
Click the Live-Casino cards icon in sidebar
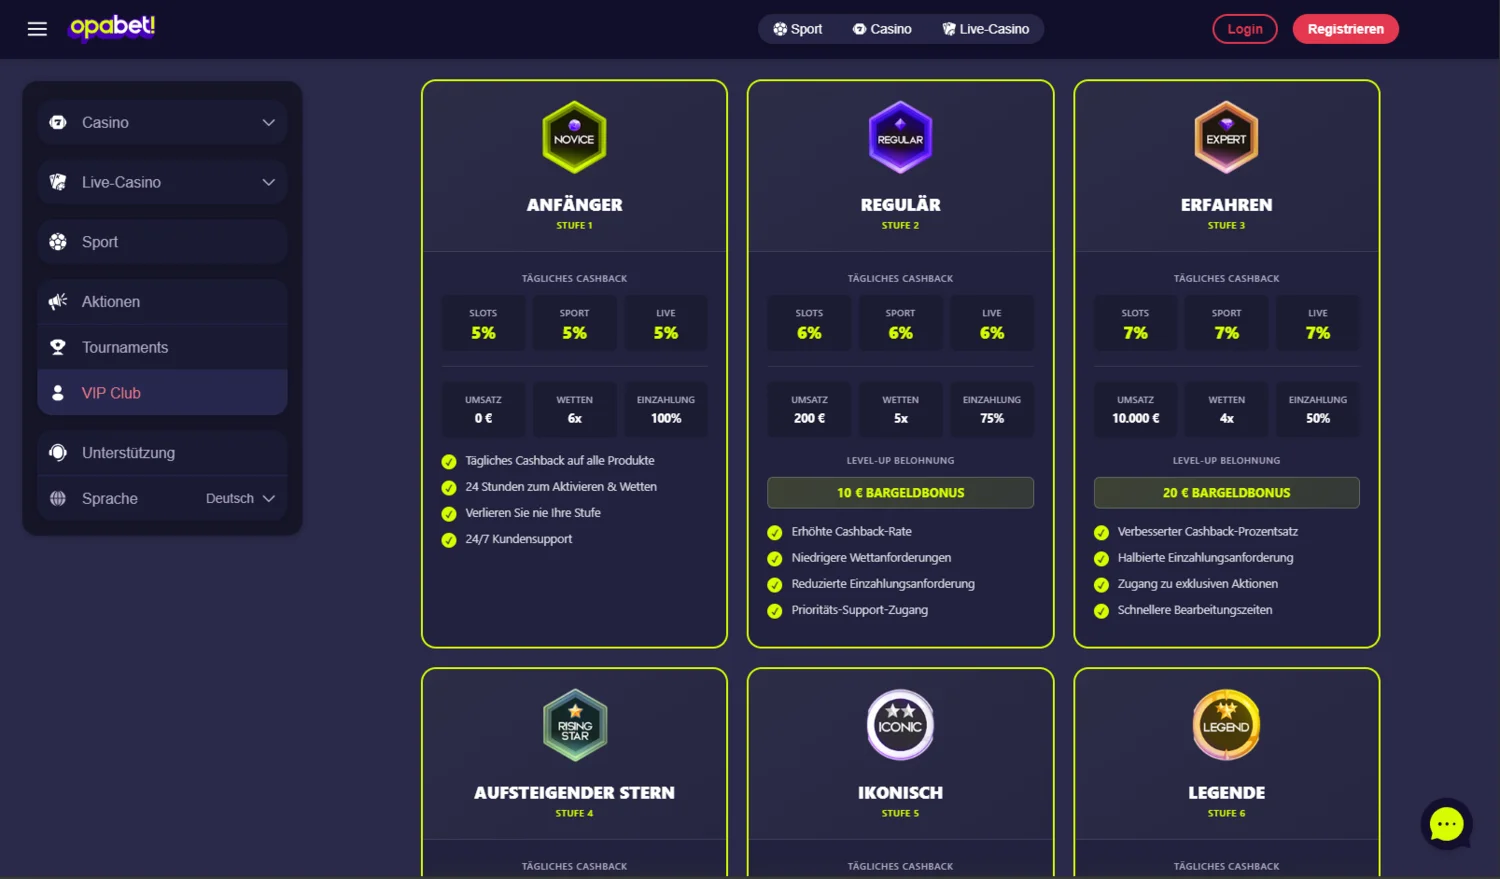click(58, 182)
